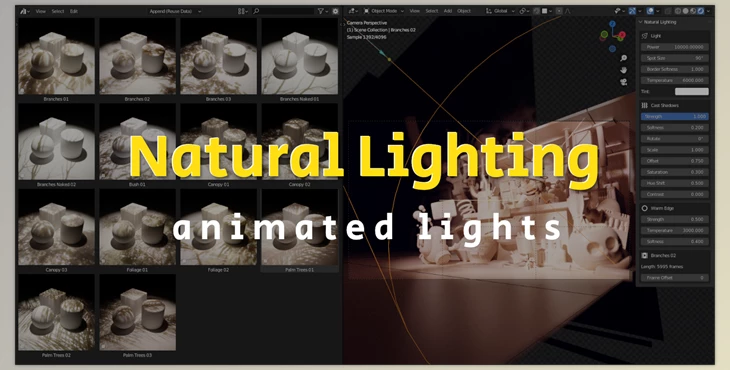Click the viewport zoom magnifier gizmo
This screenshot has width=730, height=370.
tap(624, 58)
